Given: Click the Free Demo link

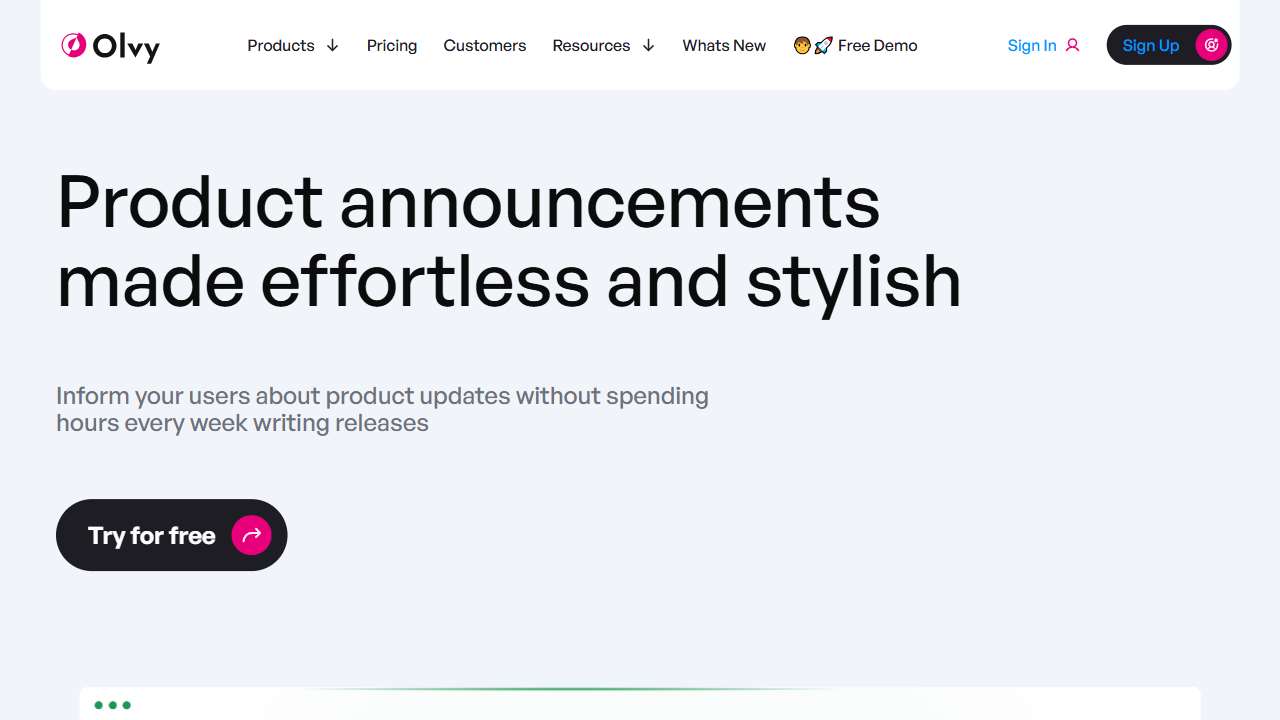Looking at the screenshot, I should coord(877,45).
